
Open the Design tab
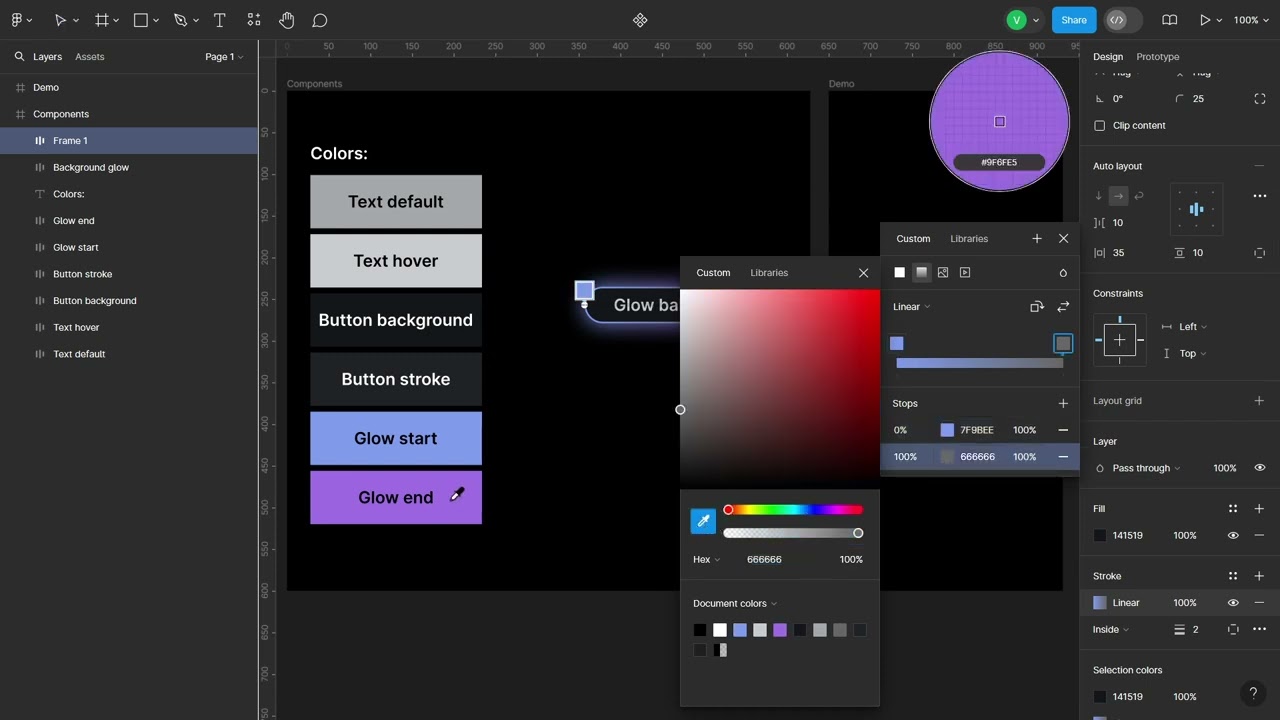click(1108, 57)
